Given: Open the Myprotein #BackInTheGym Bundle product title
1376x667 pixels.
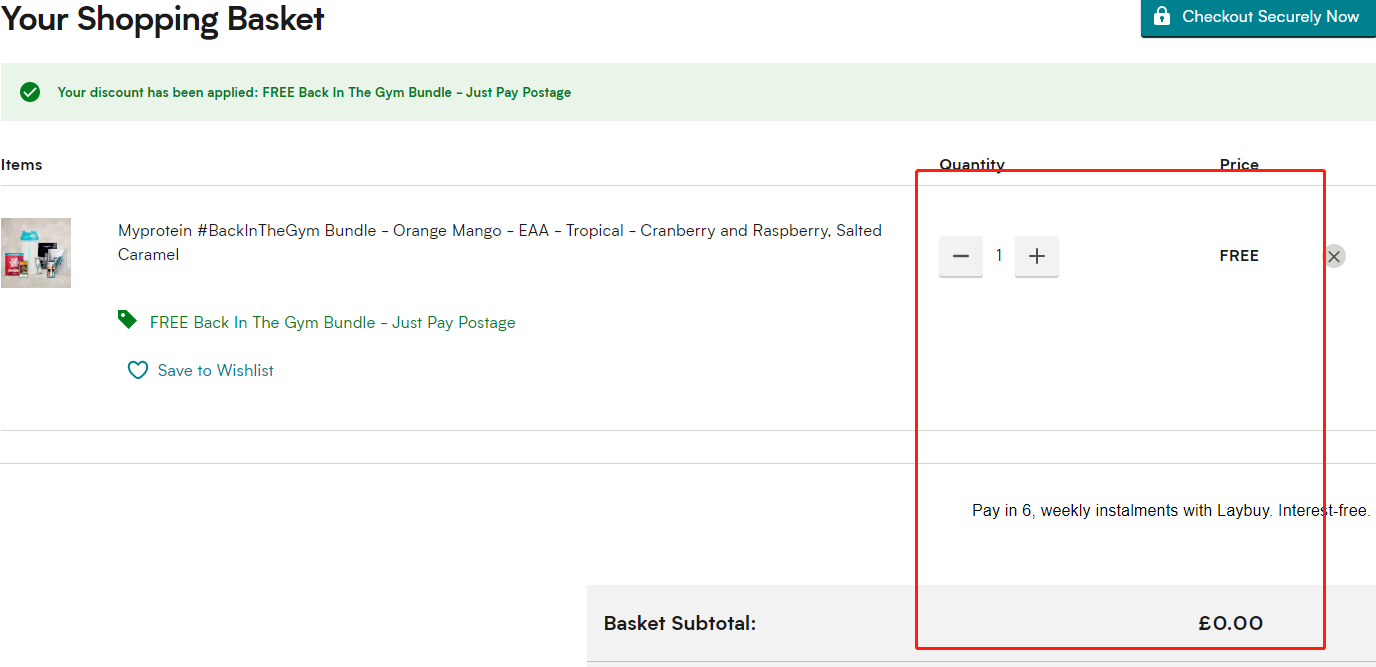Looking at the screenshot, I should (500, 242).
